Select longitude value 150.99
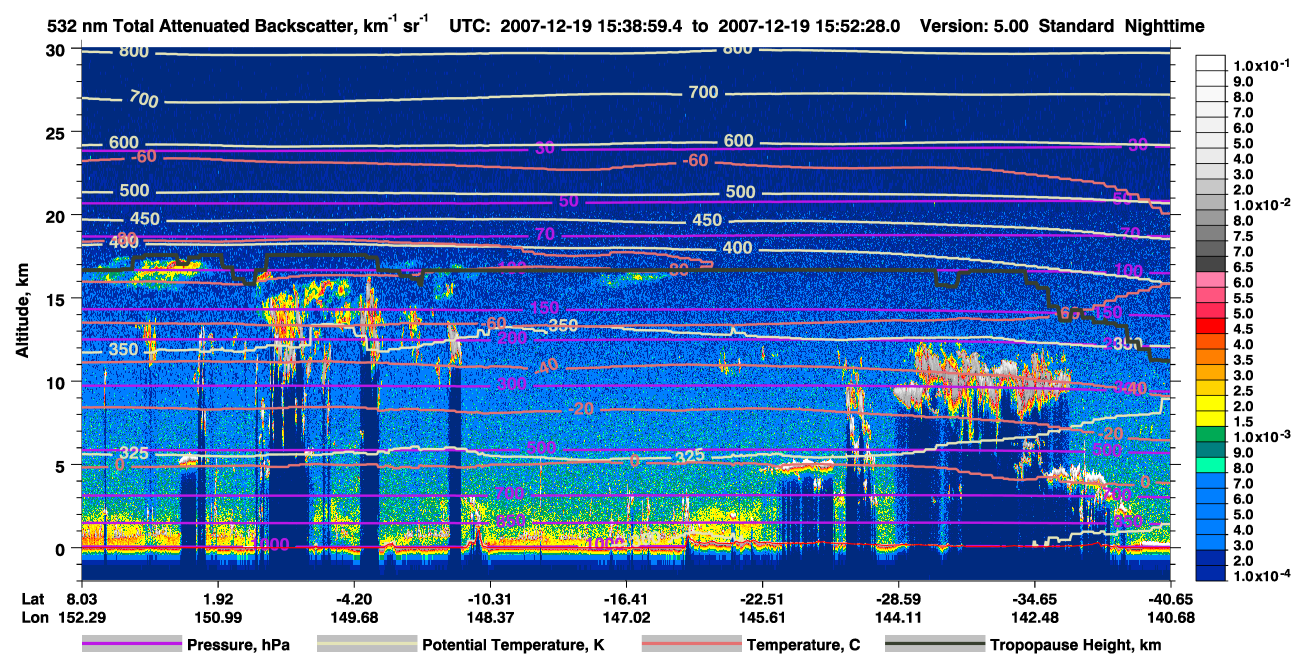Image resolution: width=1300 pixels, height=667 pixels. [217, 617]
